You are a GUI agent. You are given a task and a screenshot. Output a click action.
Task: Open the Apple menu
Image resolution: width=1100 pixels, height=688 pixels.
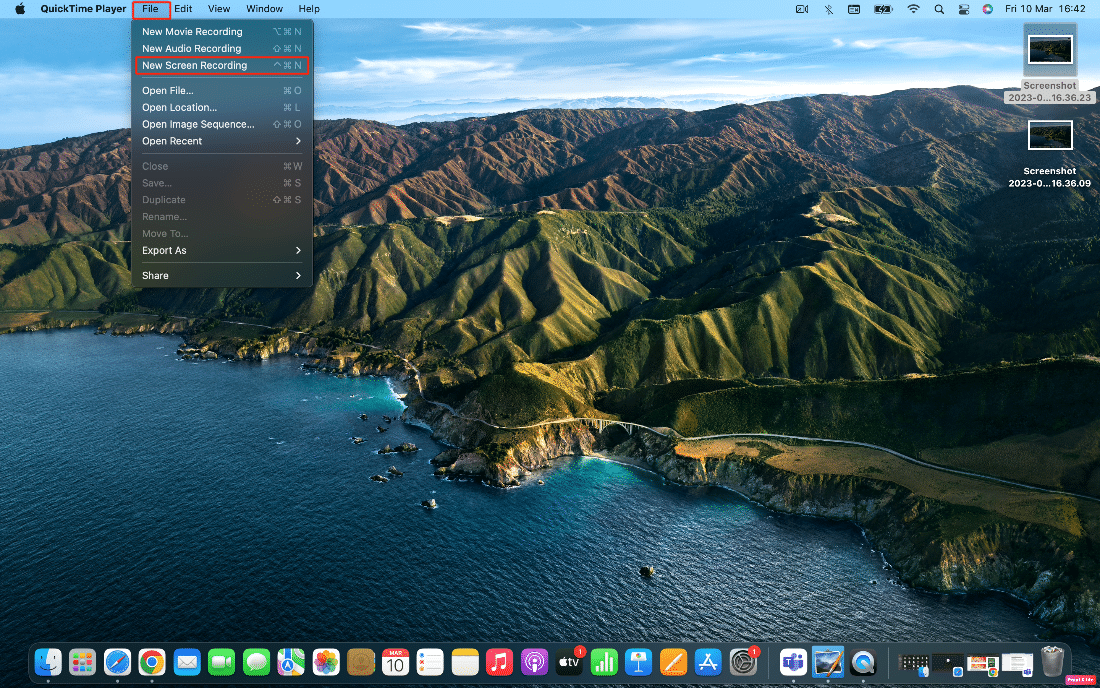pos(20,9)
